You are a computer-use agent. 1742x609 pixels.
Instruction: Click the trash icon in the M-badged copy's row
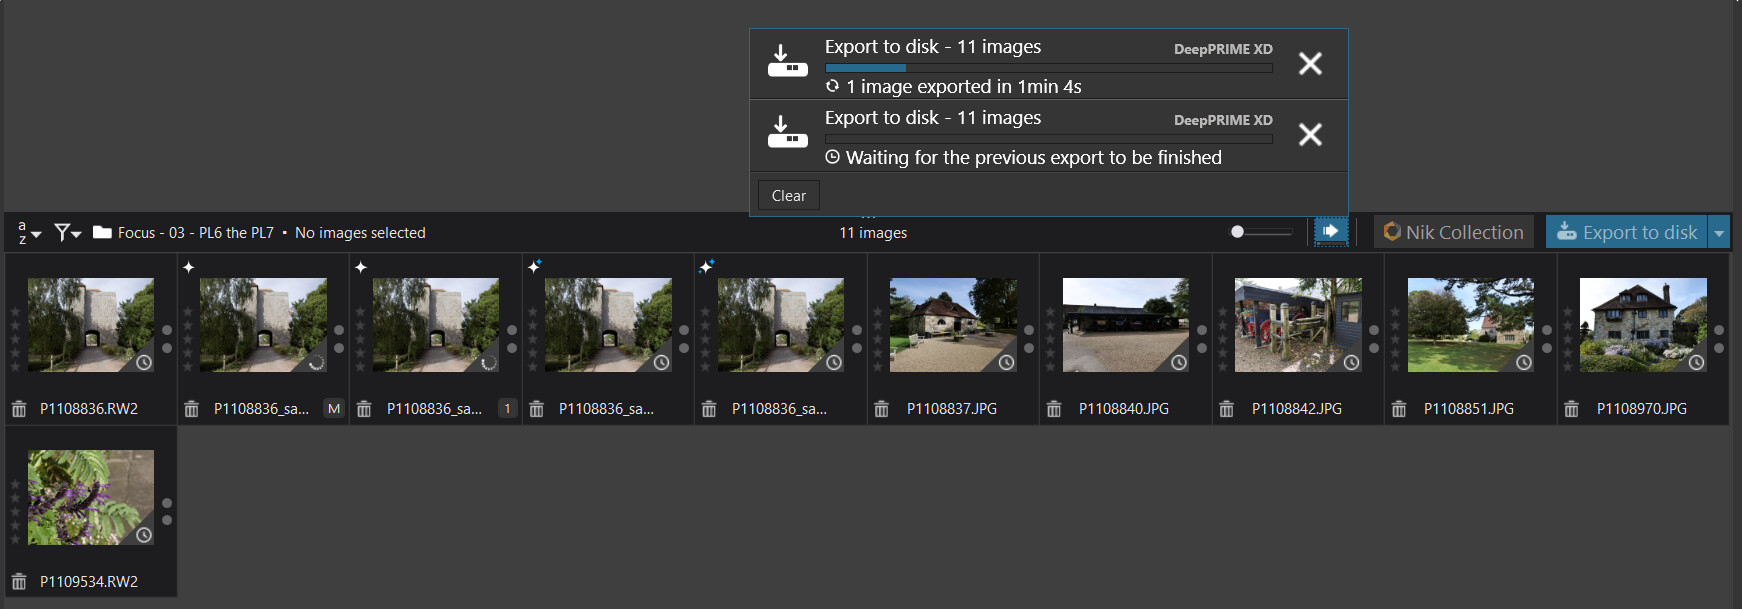click(192, 409)
